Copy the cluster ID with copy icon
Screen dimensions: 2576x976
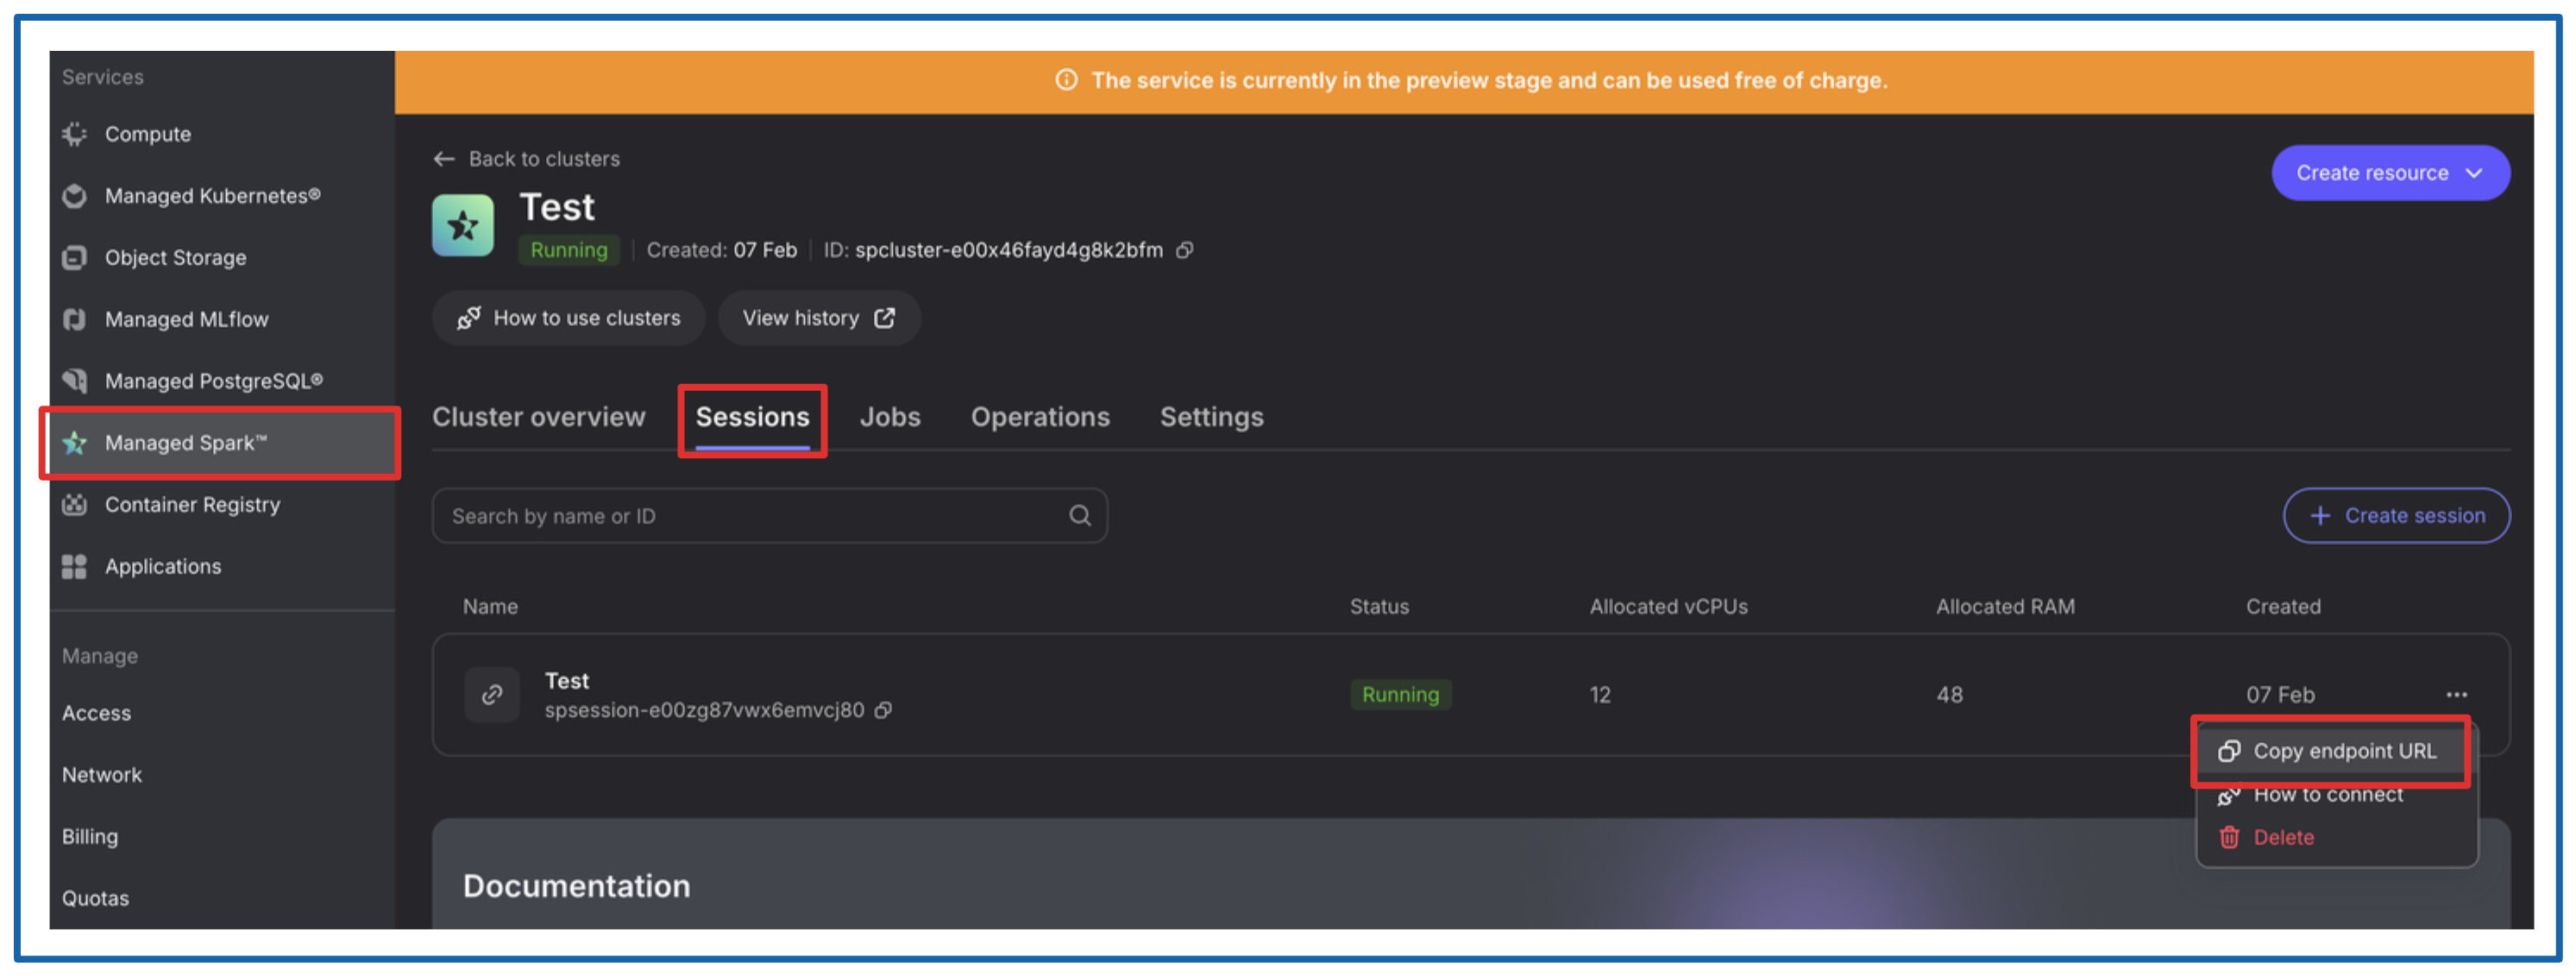[1184, 250]
